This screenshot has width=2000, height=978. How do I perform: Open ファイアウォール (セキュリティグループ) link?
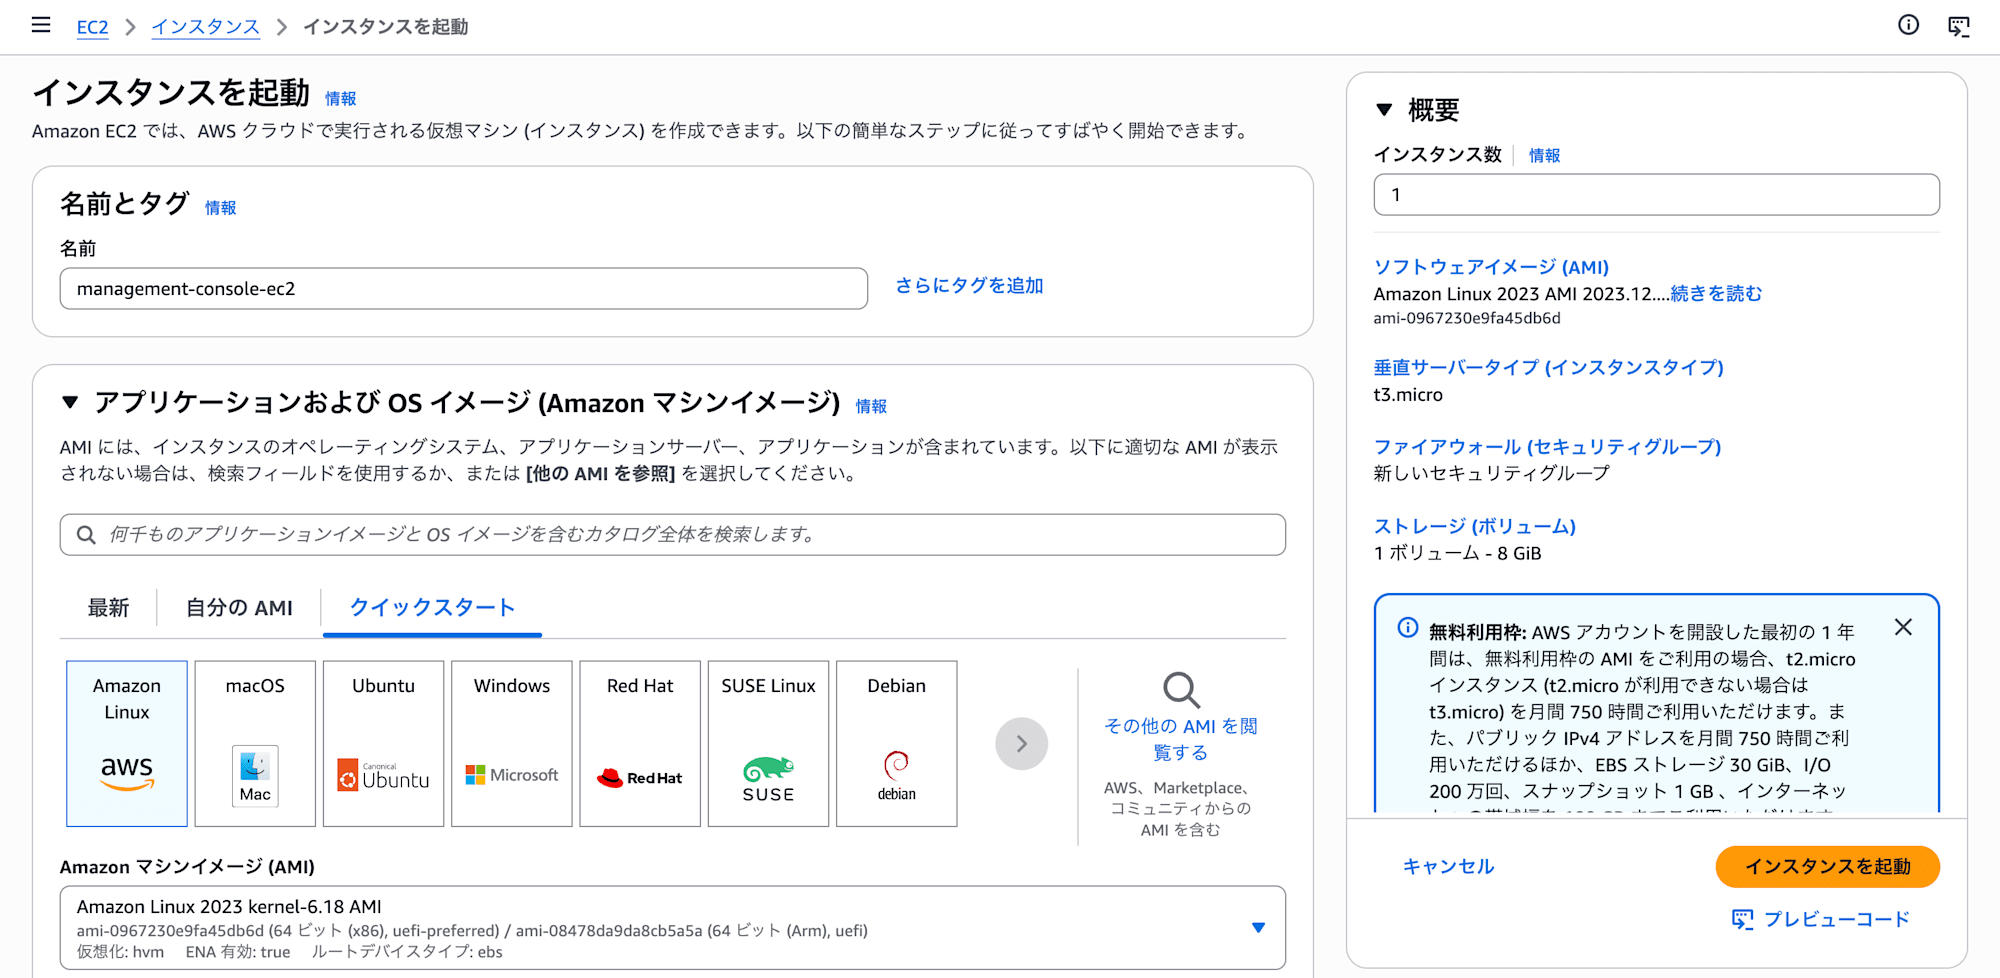click(x=1547, y=446)
